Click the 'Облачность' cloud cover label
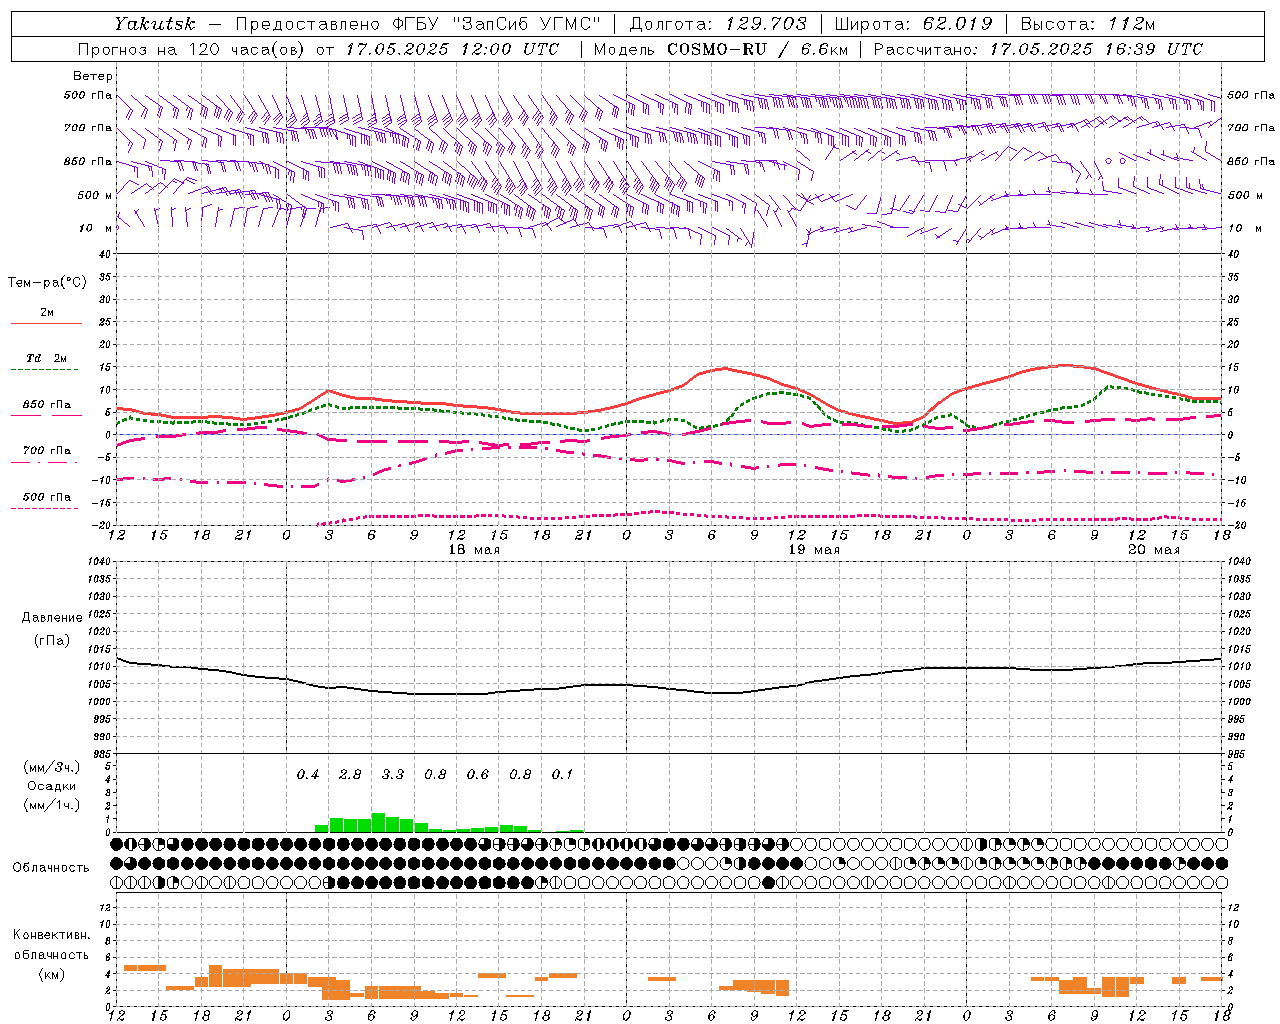1280x1024 pixels. point(51,868)
